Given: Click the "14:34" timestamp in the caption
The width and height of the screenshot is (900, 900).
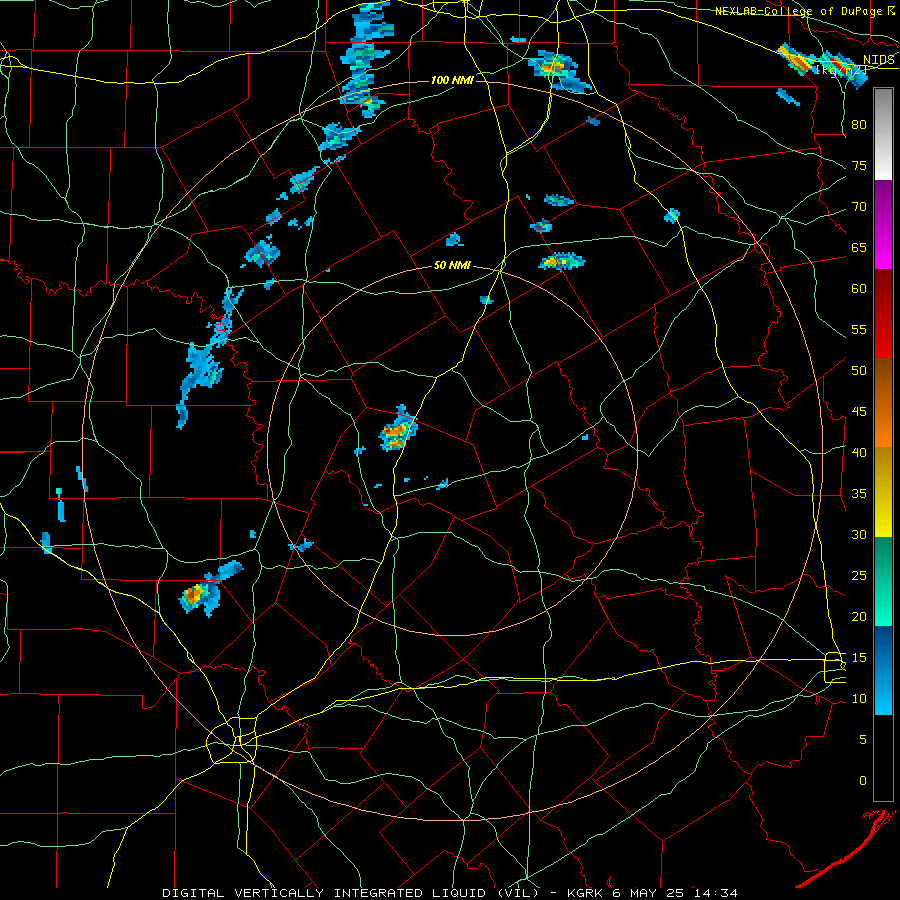Looking at the screenshot, I should pos(715,893).
